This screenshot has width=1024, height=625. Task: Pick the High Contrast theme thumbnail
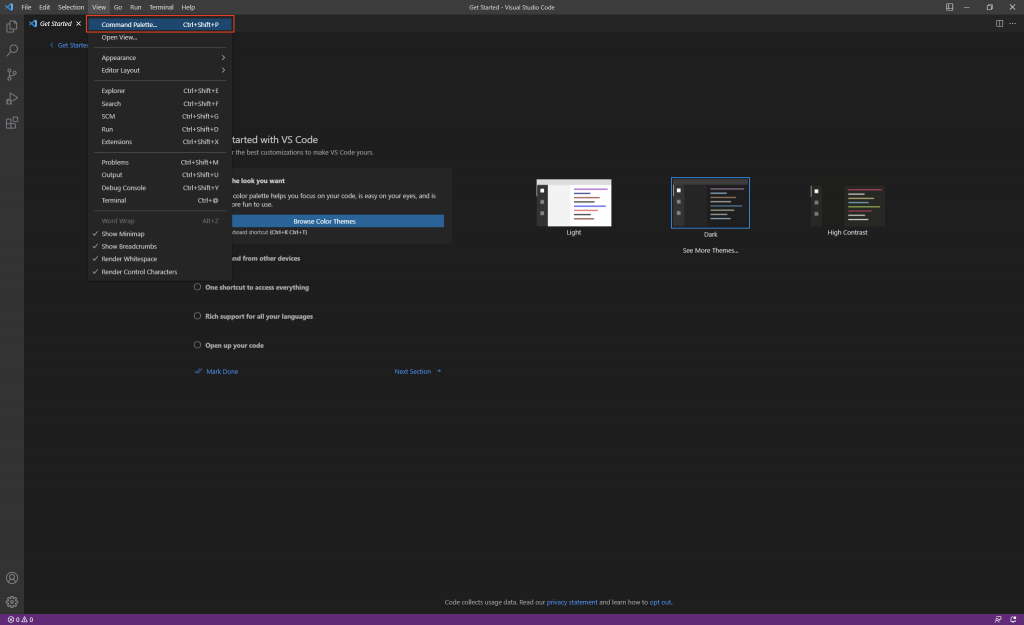point(848,205)
